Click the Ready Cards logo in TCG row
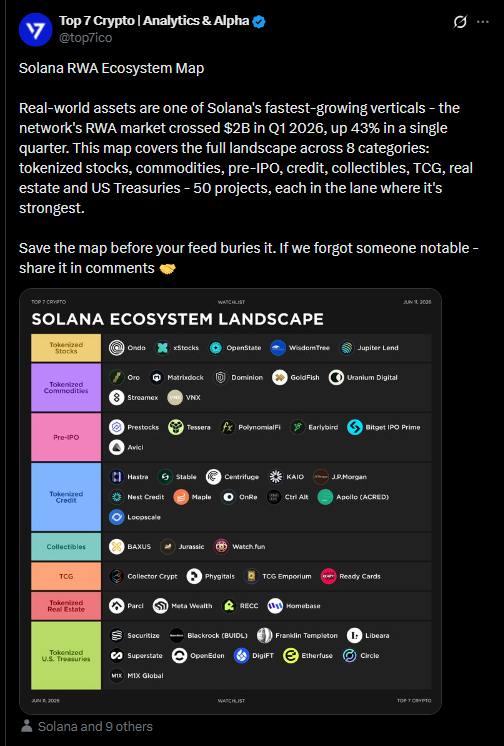The height and width of the screenshot is (746, 504). (x=328, y=576)
